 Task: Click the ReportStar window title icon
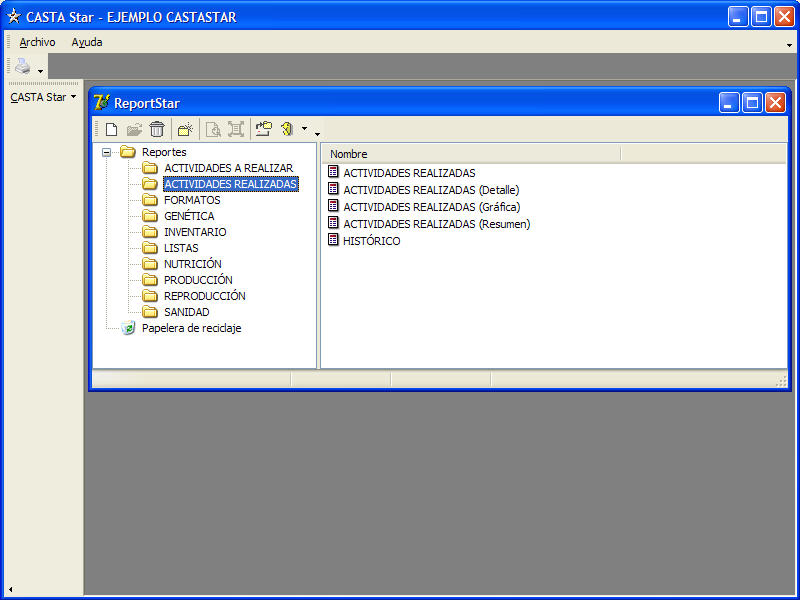tap(102, 103)
